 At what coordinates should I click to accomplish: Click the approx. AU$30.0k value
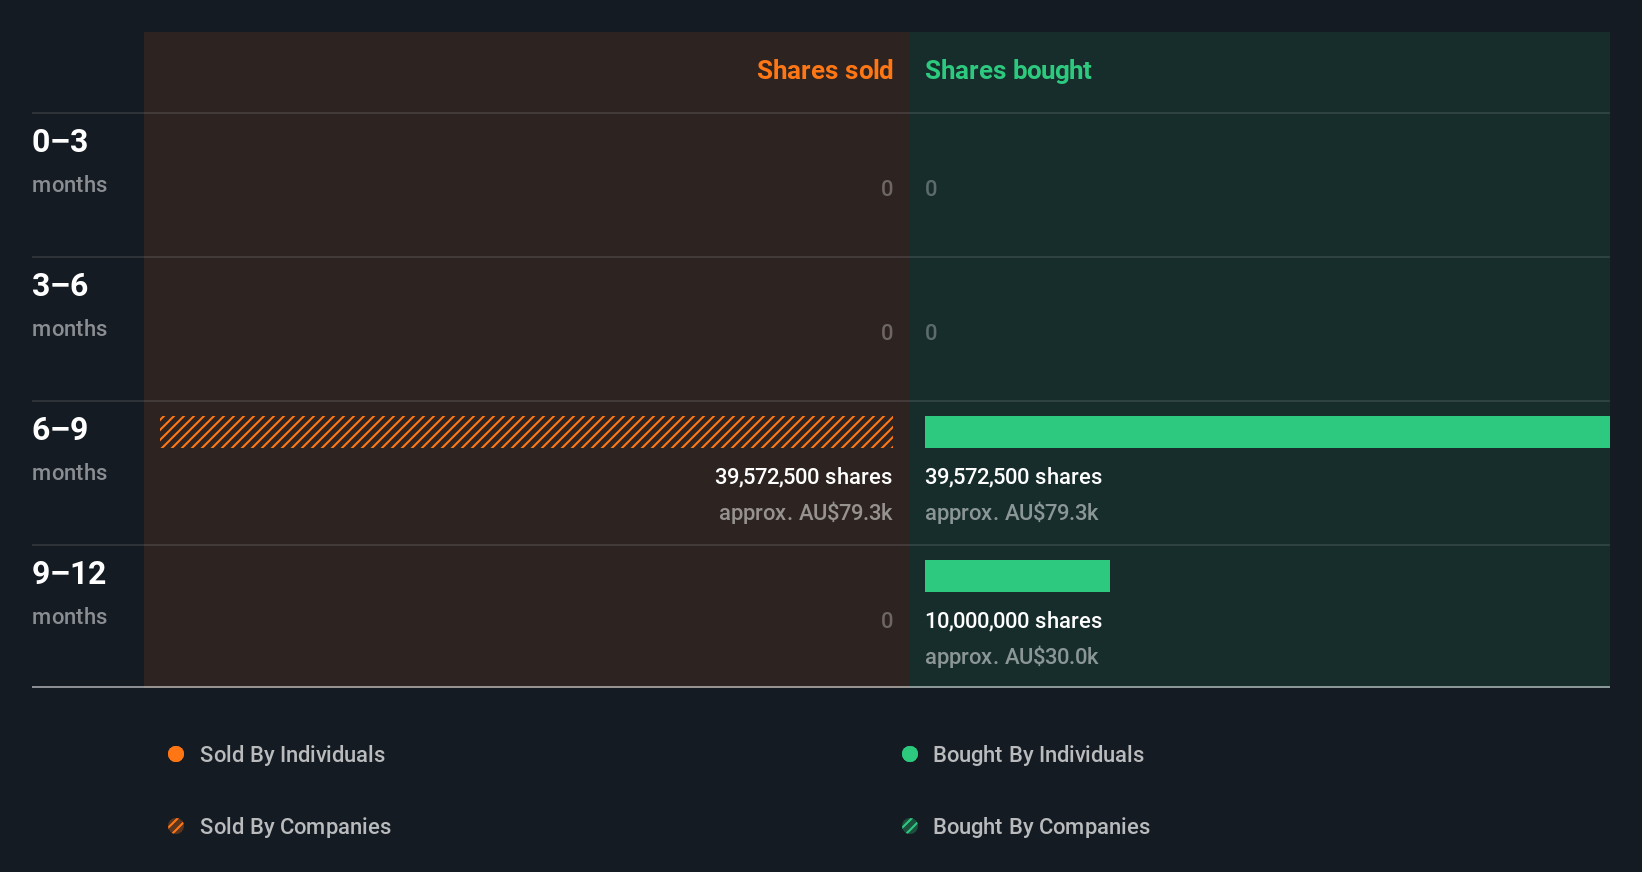(1011, 657)
